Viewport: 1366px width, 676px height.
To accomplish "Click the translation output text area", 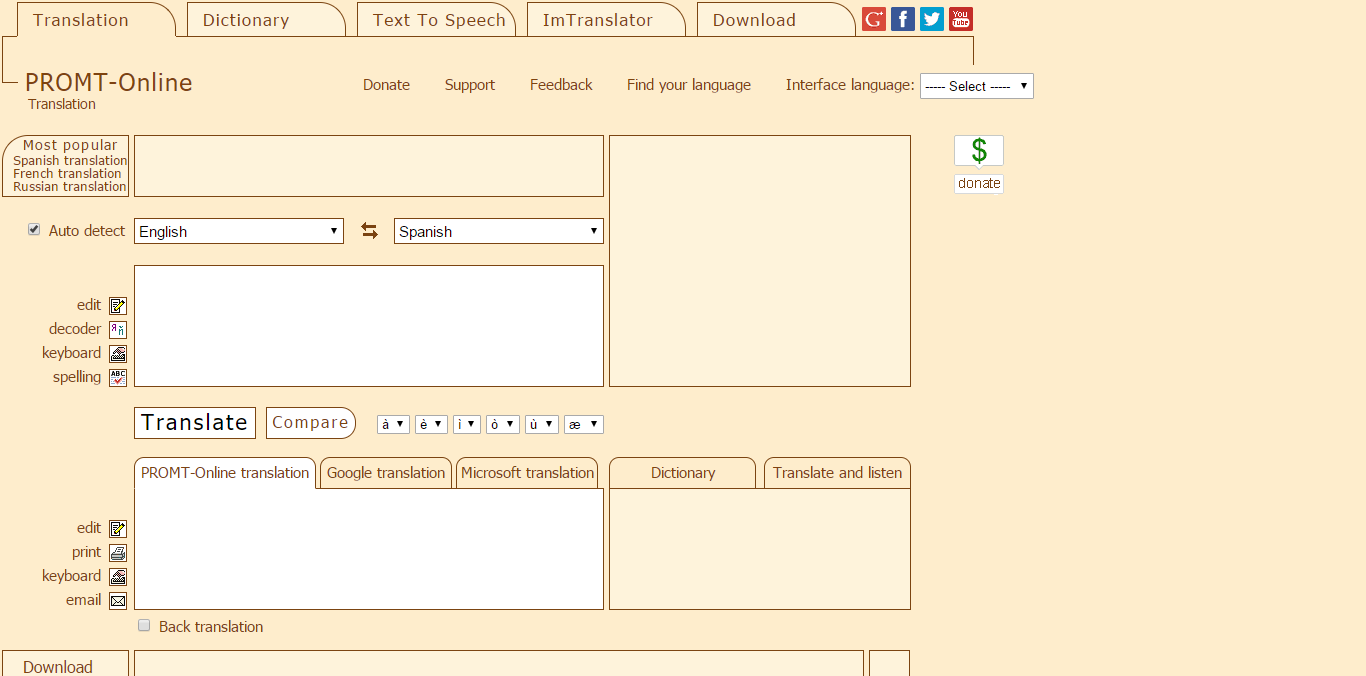I will point(369,549).
